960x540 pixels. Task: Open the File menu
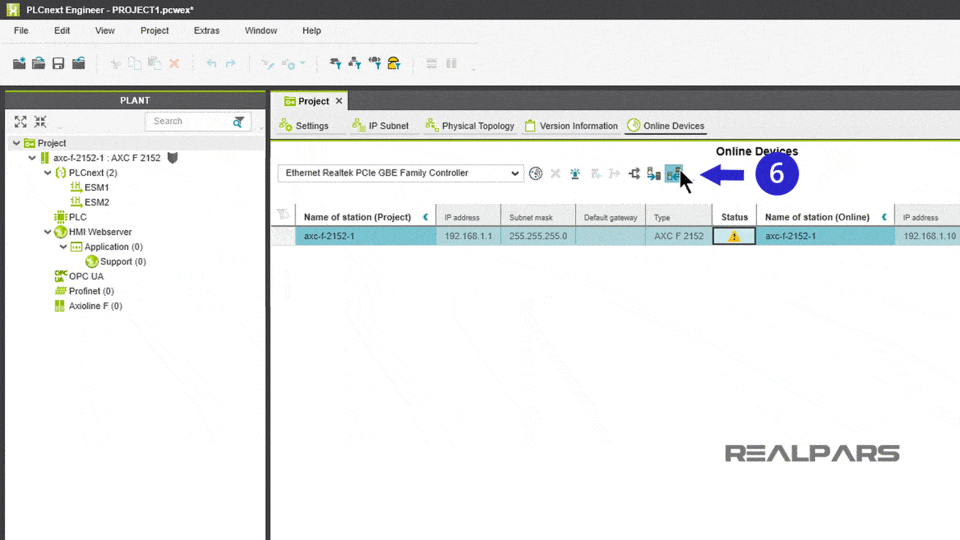click(21, 31)
